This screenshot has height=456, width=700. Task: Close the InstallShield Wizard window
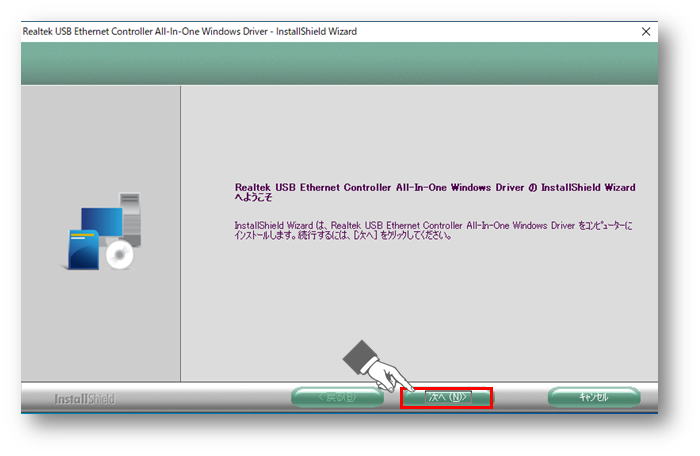coord(646,32)
